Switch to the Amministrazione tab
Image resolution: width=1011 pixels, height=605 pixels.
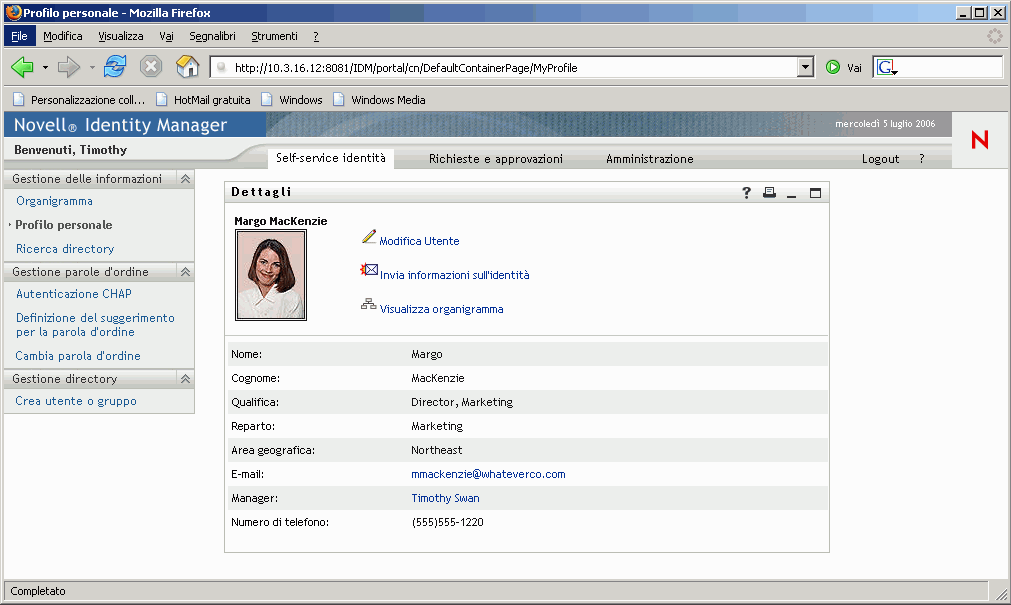(x=649, y=159)
